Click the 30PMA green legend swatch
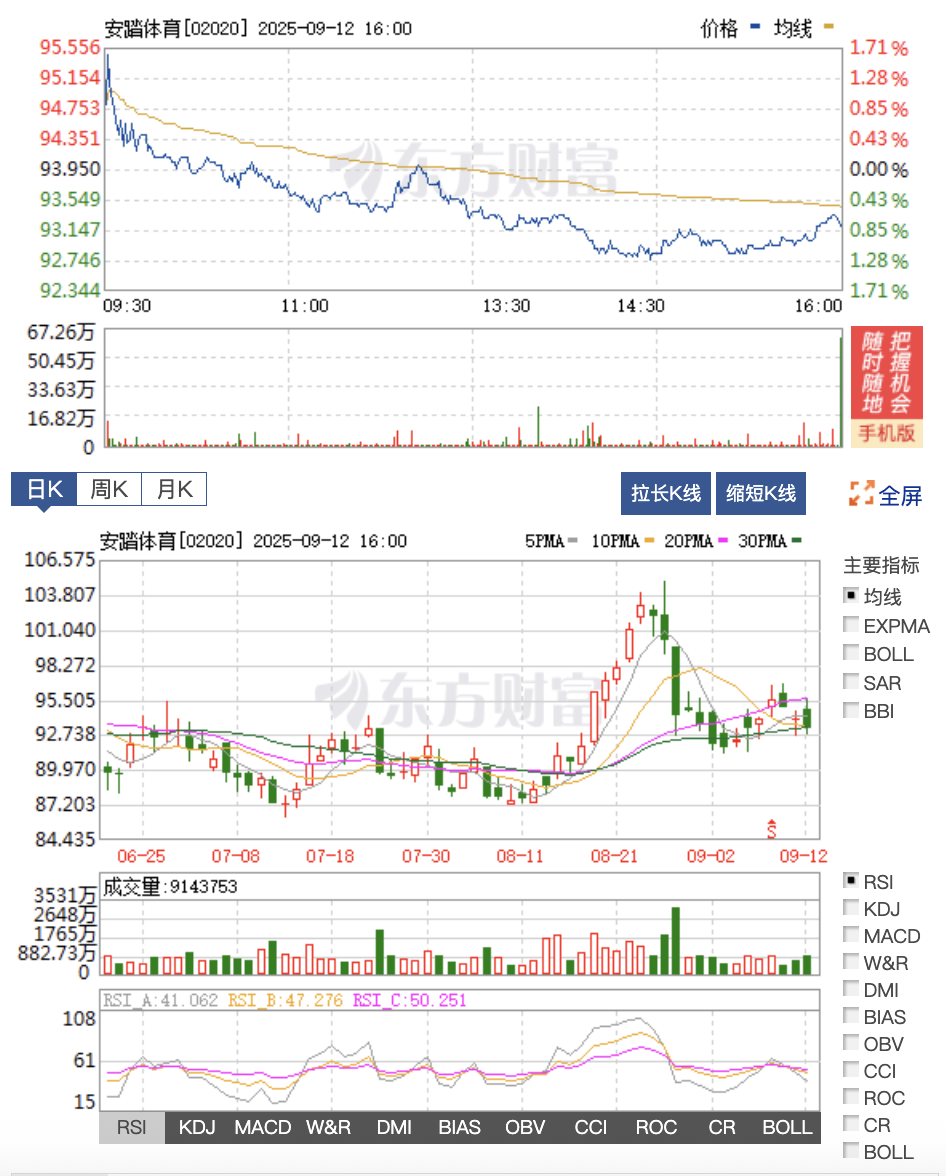Image resolution: width=946 pixels, height=1176 pixels. (797, 540)
